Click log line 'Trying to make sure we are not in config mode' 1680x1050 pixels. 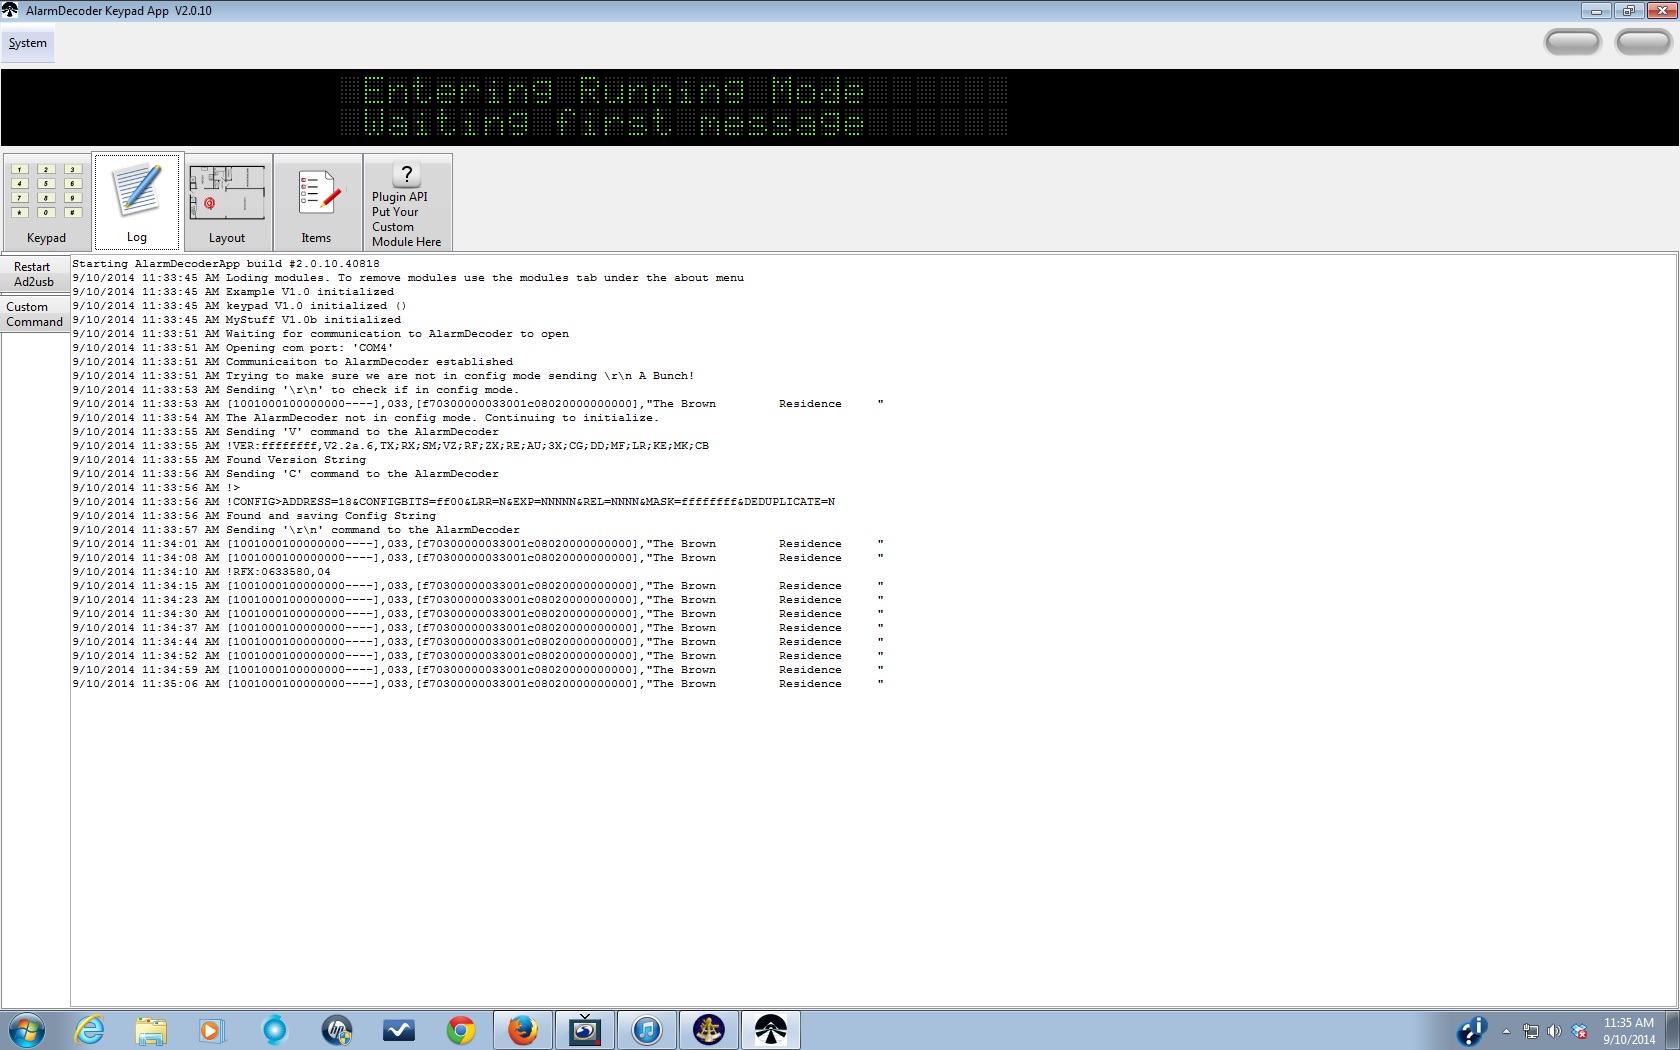coord(383,376)
